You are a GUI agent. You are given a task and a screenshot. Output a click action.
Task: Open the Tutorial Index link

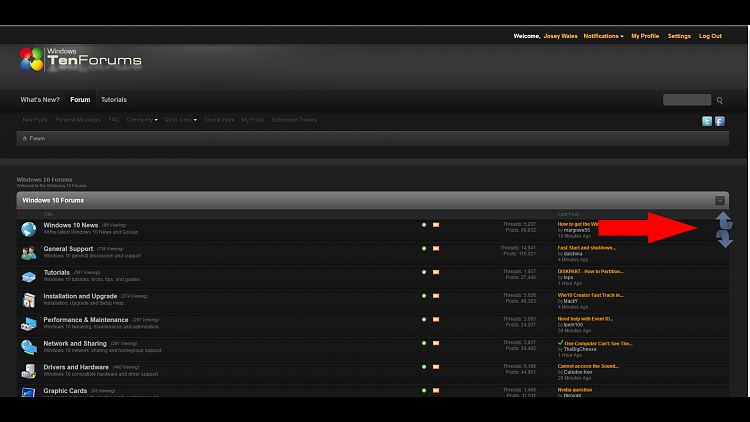tap(219, 120)
